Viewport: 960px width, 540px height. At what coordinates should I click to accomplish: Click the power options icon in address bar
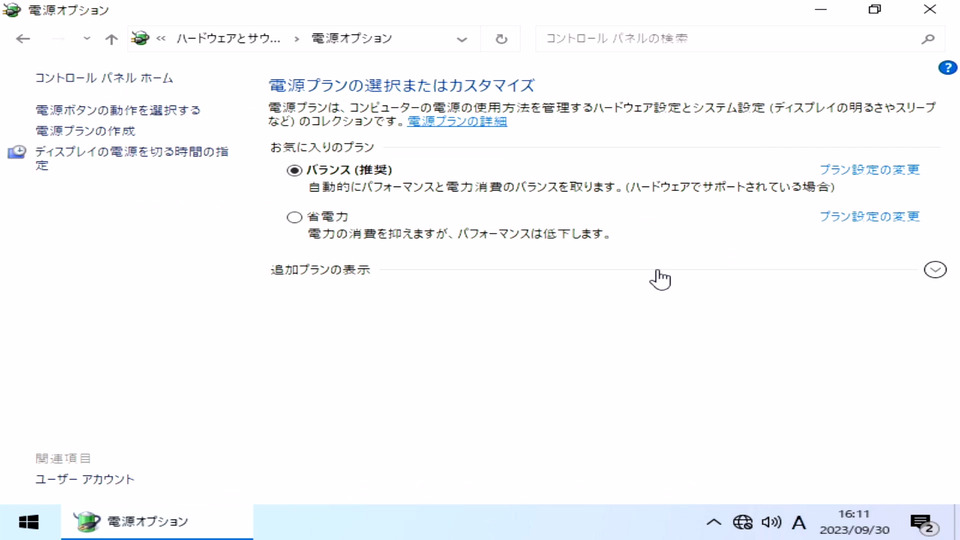point(140,38)
